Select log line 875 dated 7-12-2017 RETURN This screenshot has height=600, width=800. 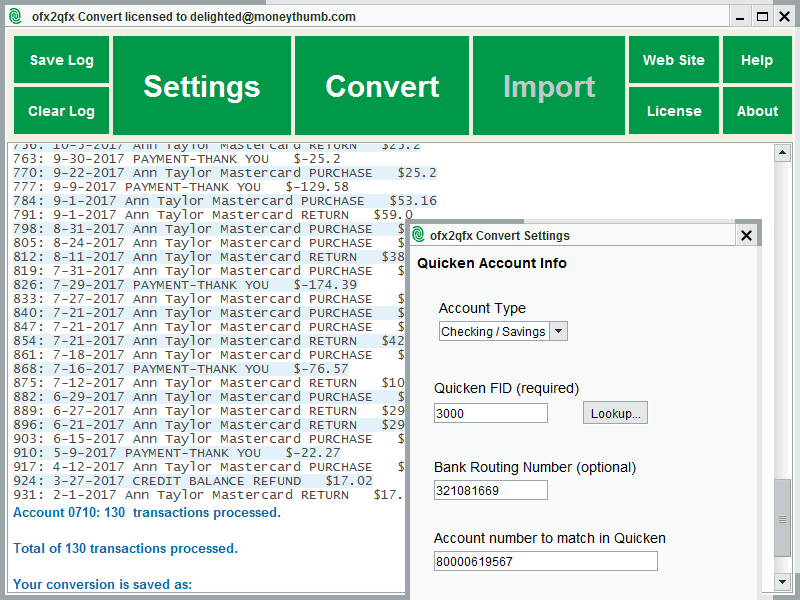[209, 383]
